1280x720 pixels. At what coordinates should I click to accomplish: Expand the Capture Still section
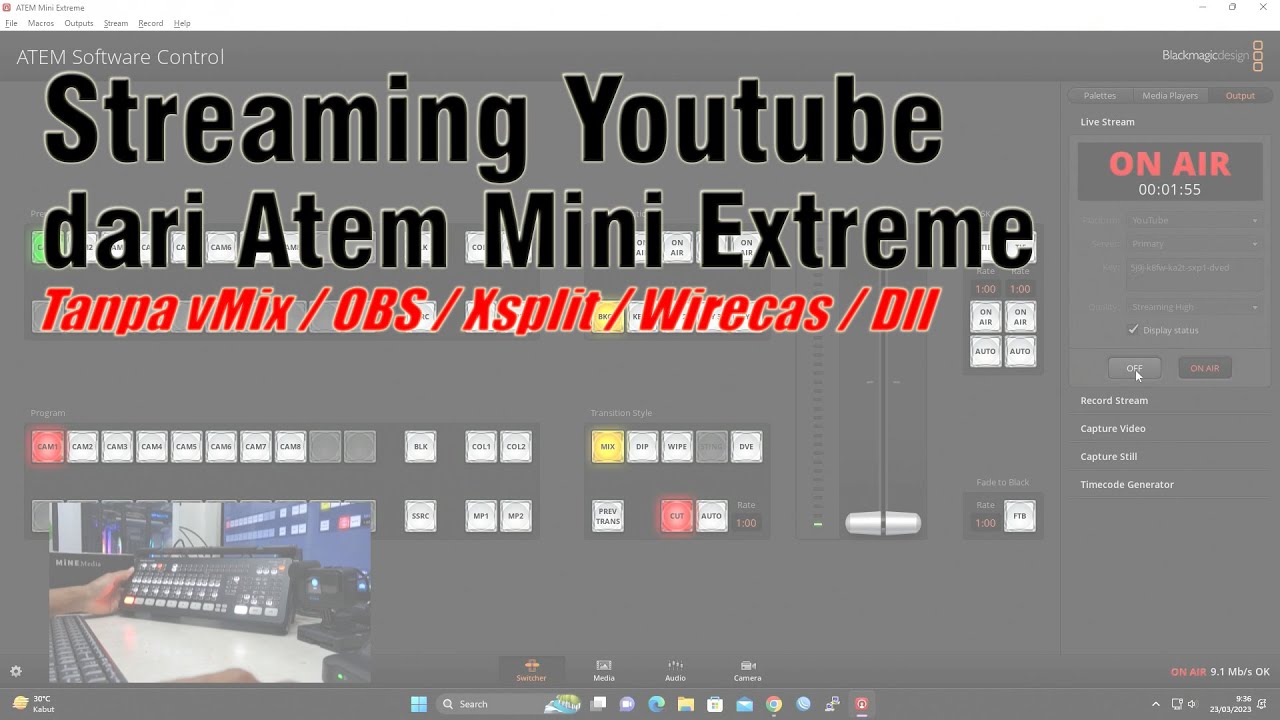(1108, 457)
